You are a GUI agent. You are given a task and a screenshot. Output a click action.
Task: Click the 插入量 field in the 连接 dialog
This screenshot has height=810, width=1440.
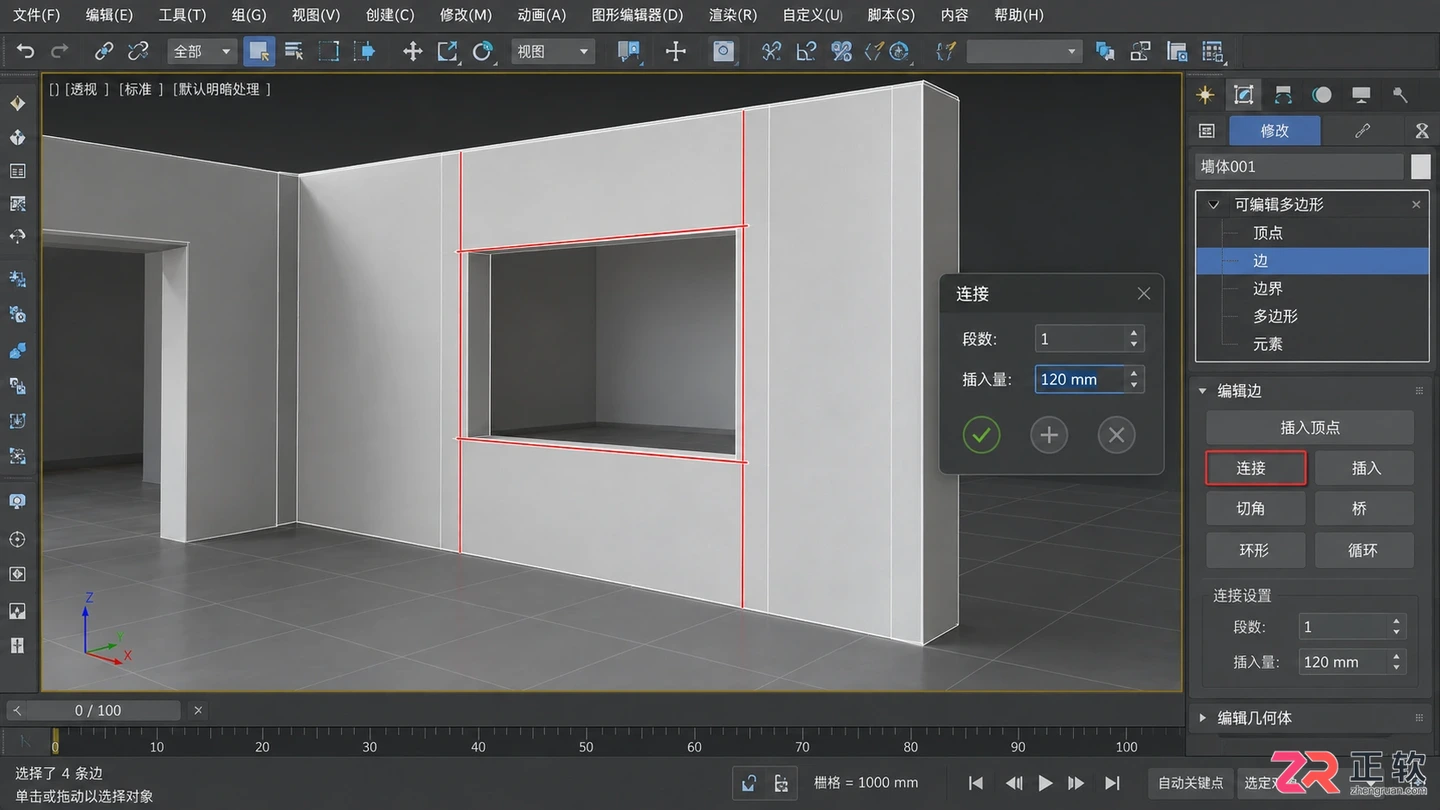pos(1080,380)
